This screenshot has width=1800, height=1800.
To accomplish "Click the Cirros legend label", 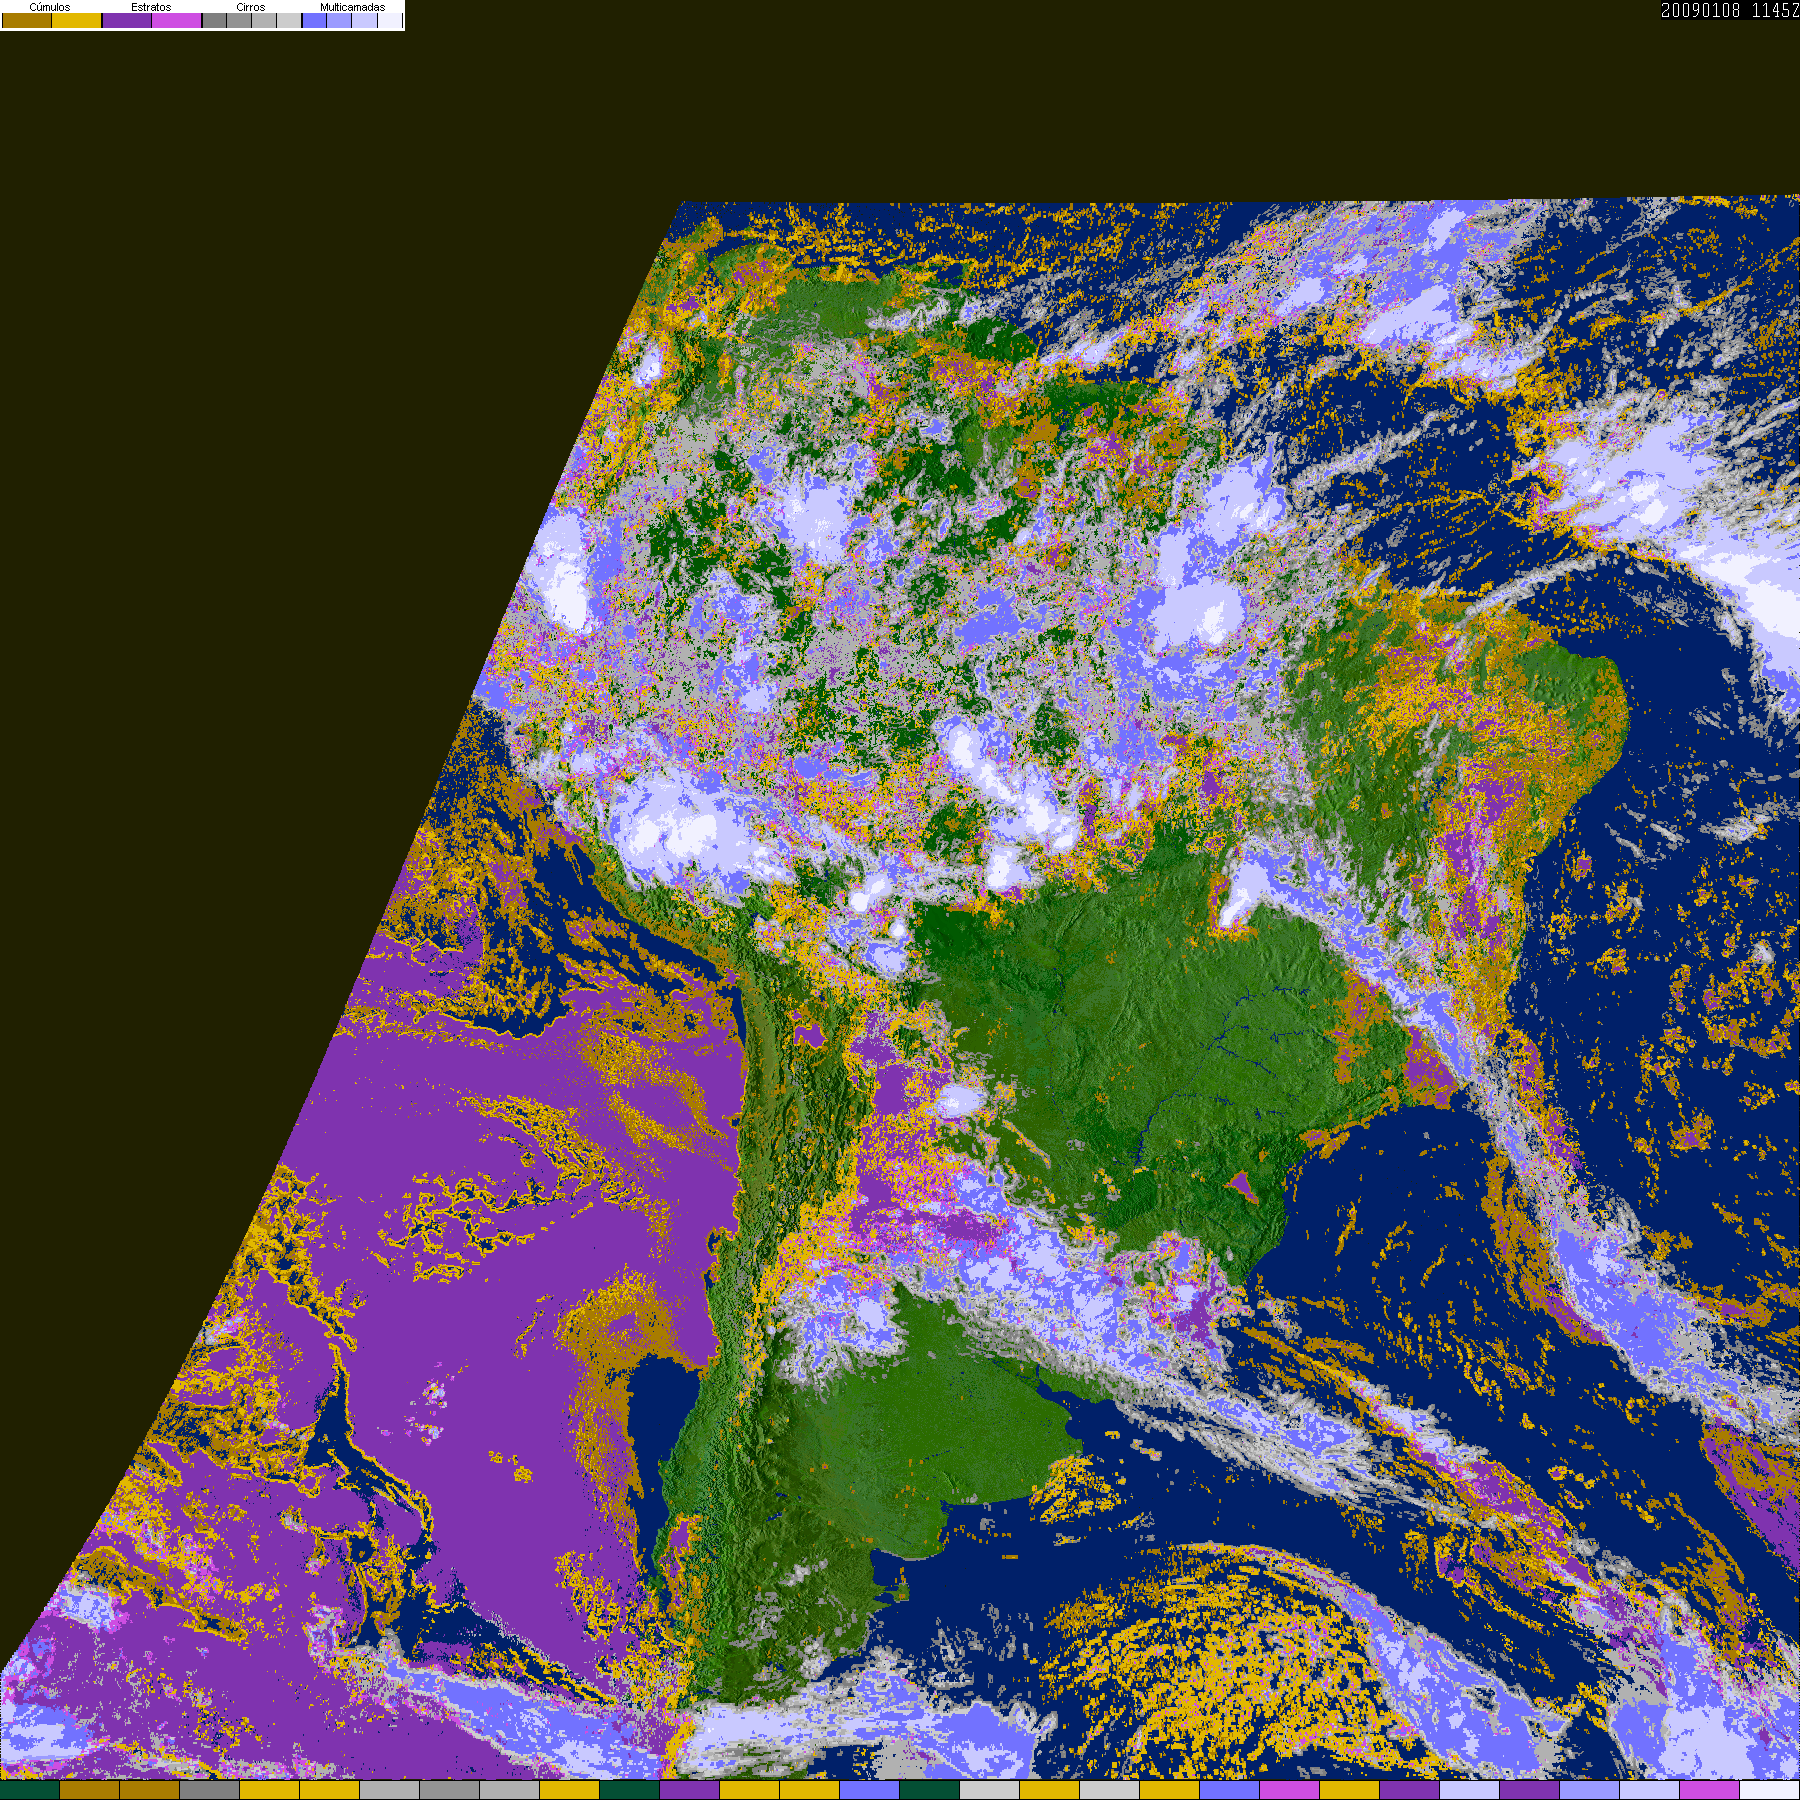I will coord(250,7).
